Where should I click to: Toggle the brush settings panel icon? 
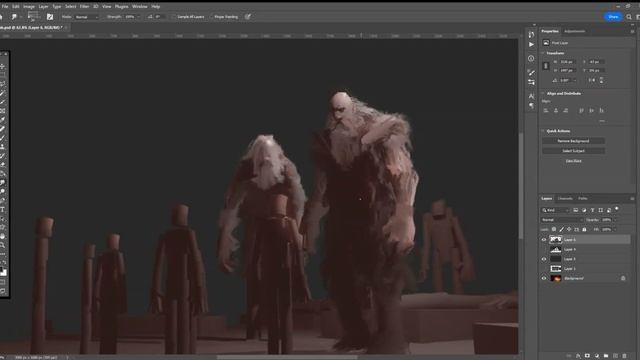click(50, 17)
